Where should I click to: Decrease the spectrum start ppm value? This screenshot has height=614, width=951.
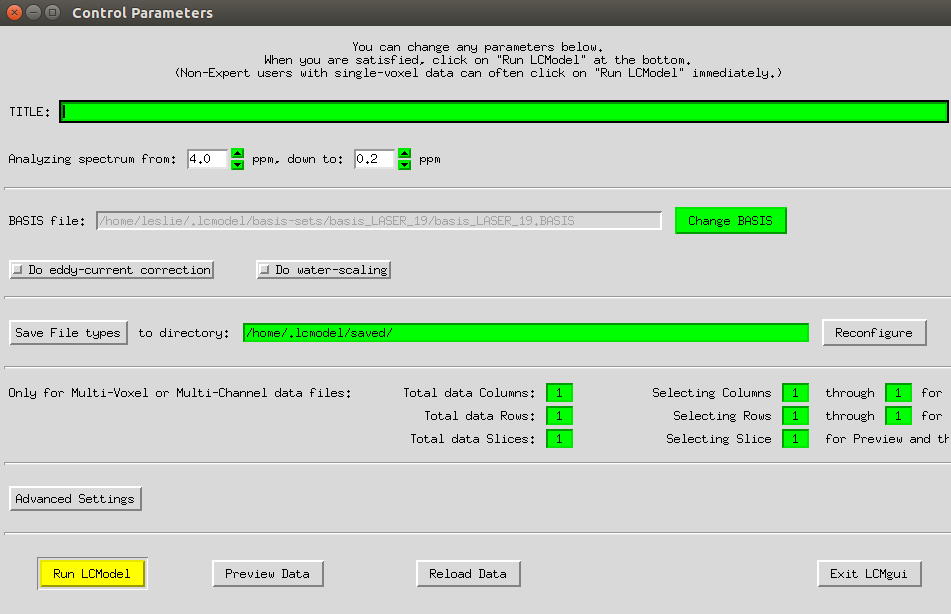pos(238,165)
